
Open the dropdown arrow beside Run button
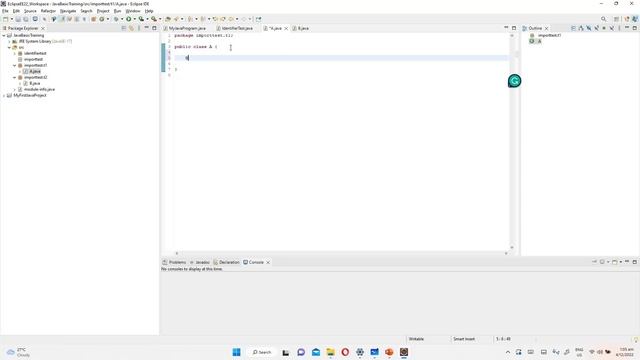pos(135,19)
